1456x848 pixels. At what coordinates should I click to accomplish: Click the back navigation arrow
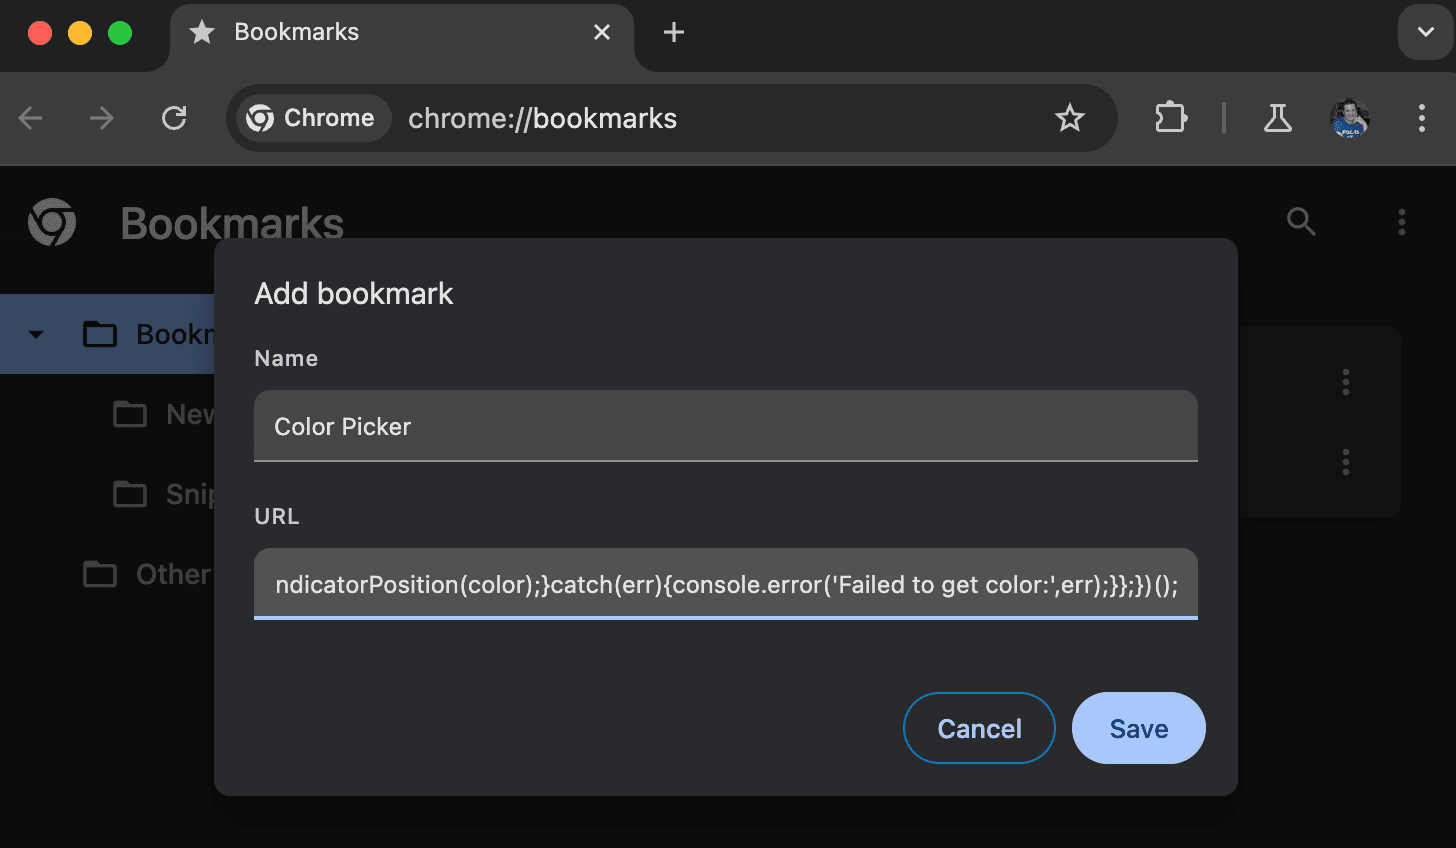click(x=30, y=118)
